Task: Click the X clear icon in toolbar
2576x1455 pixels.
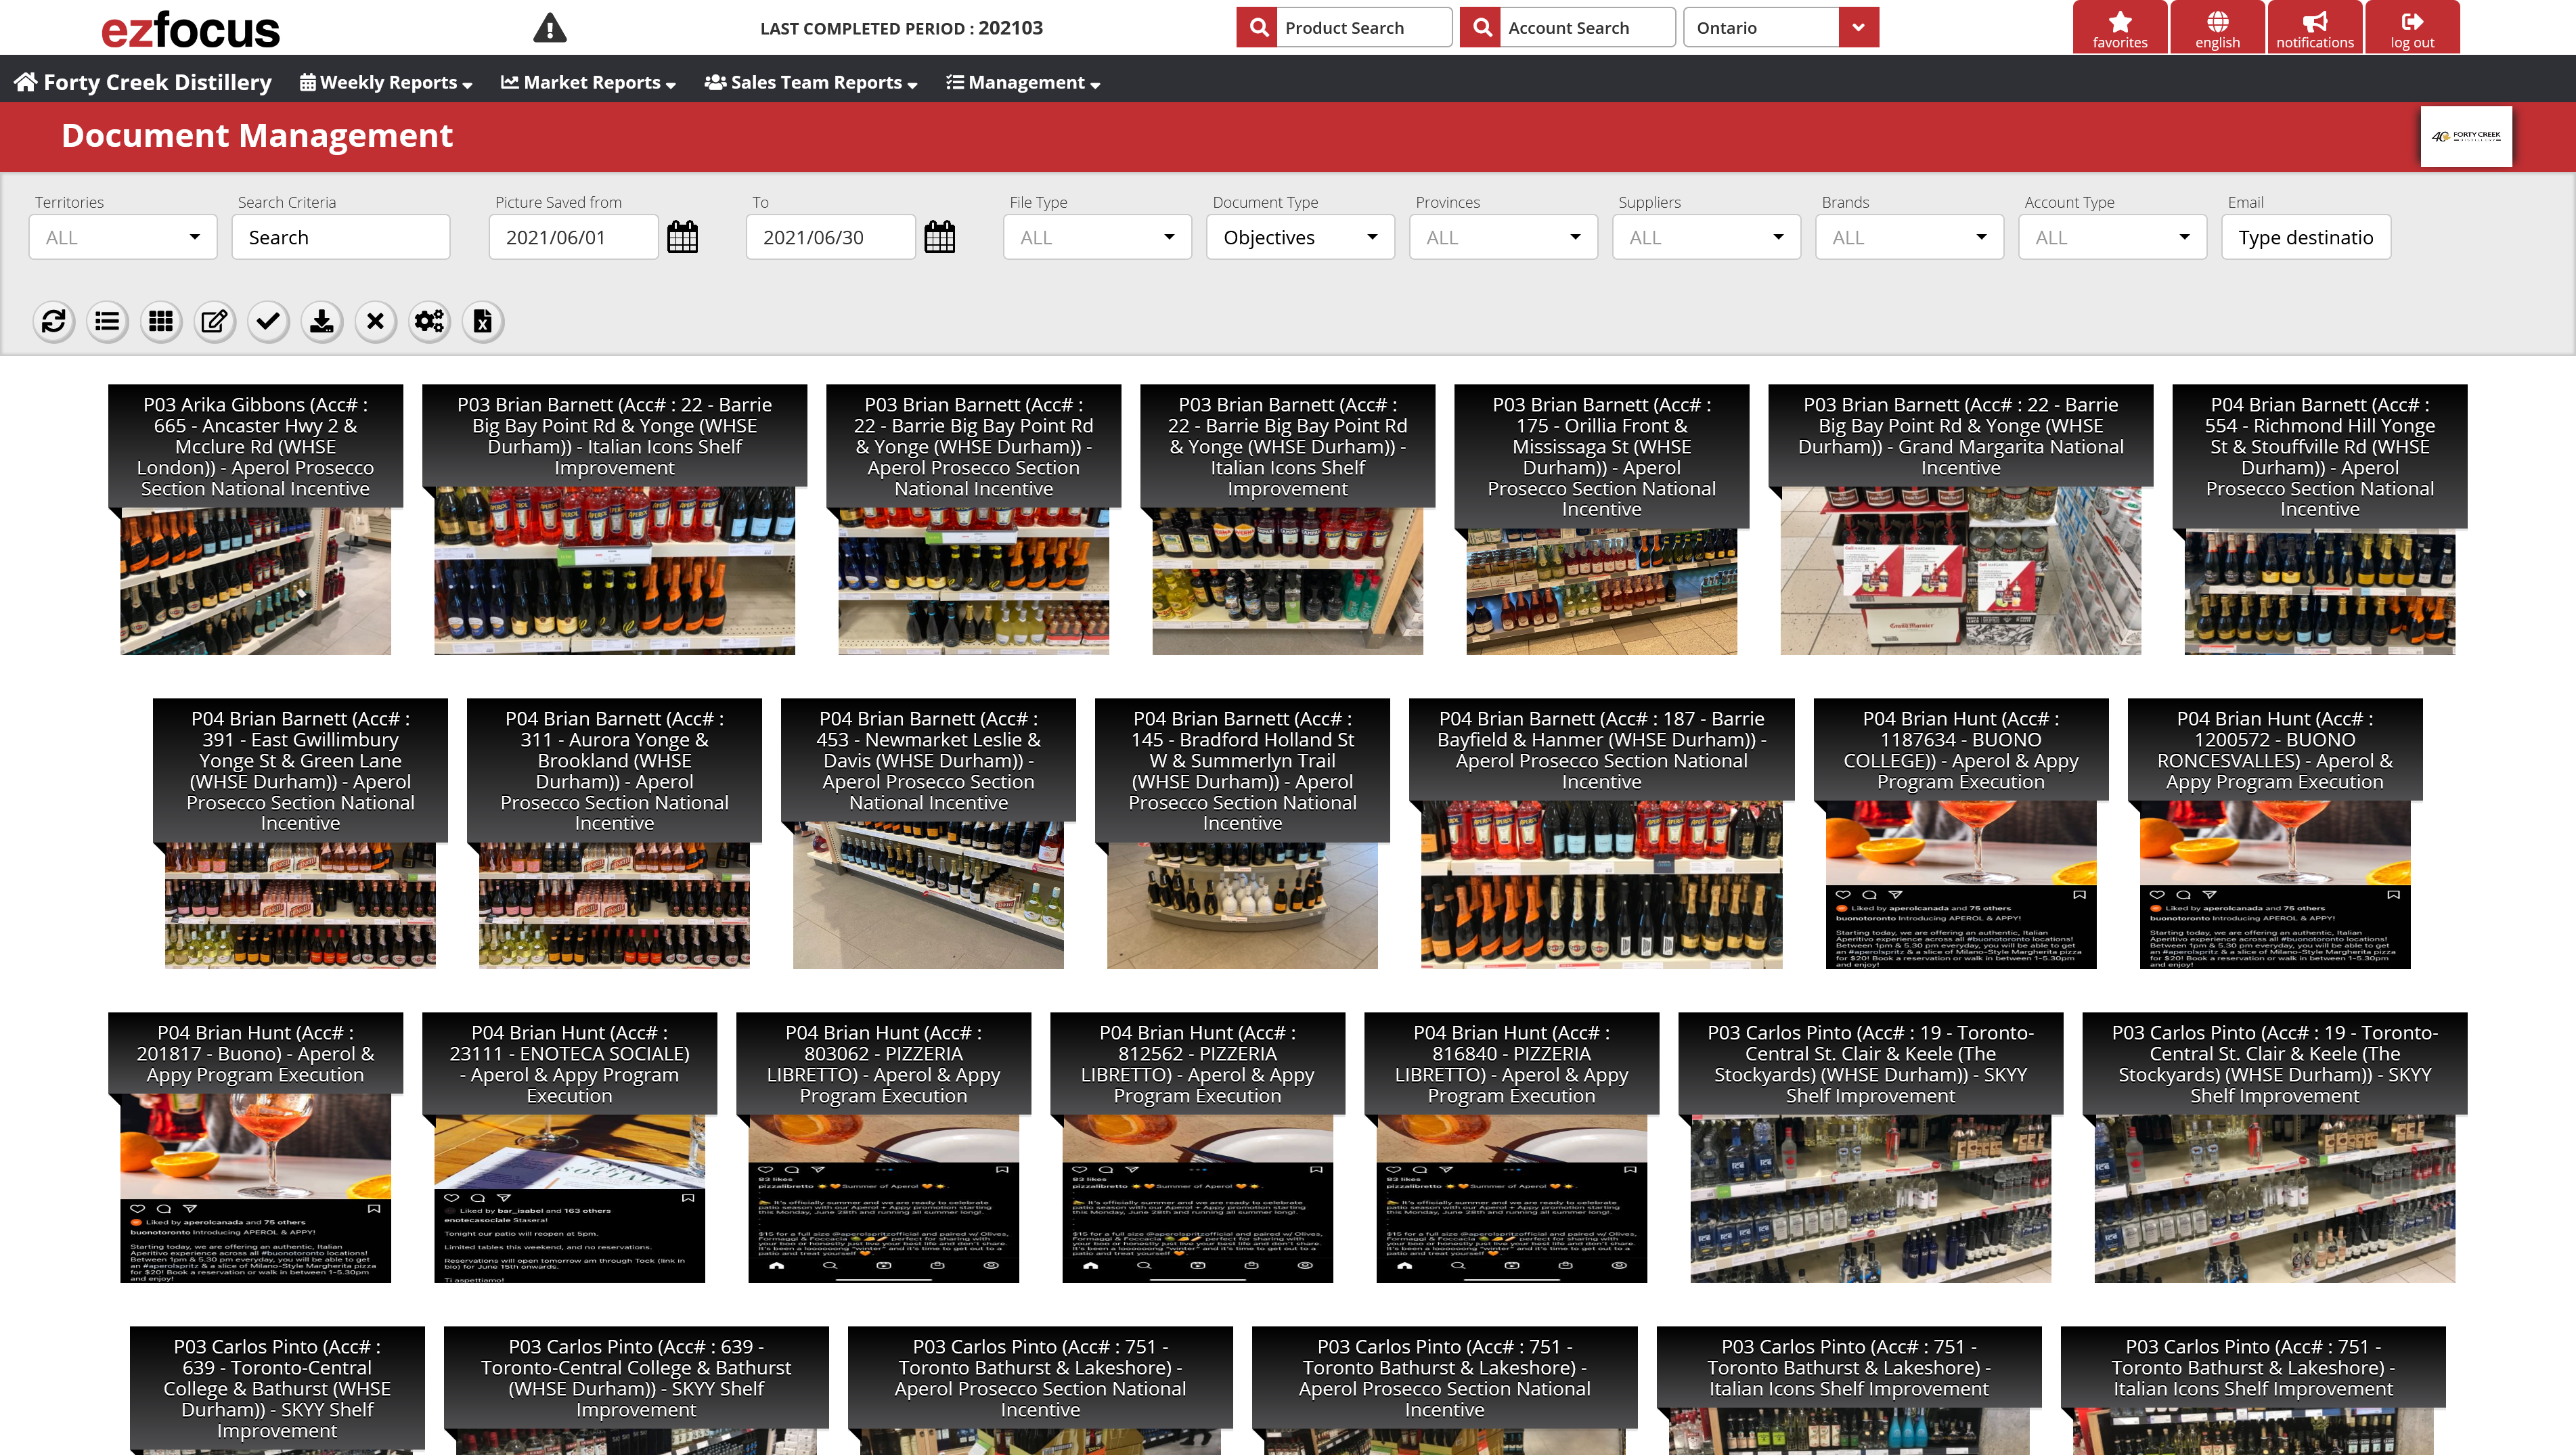Action: tap(376, 321)
